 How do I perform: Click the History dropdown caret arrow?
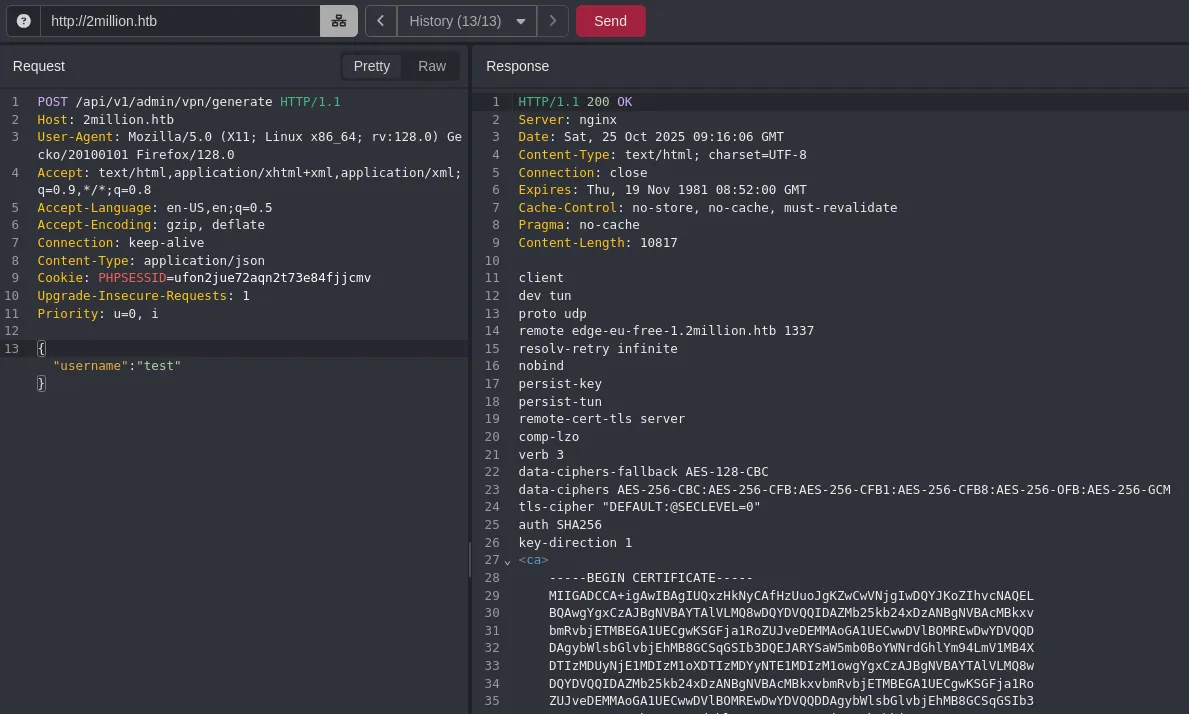pos(521,21)
